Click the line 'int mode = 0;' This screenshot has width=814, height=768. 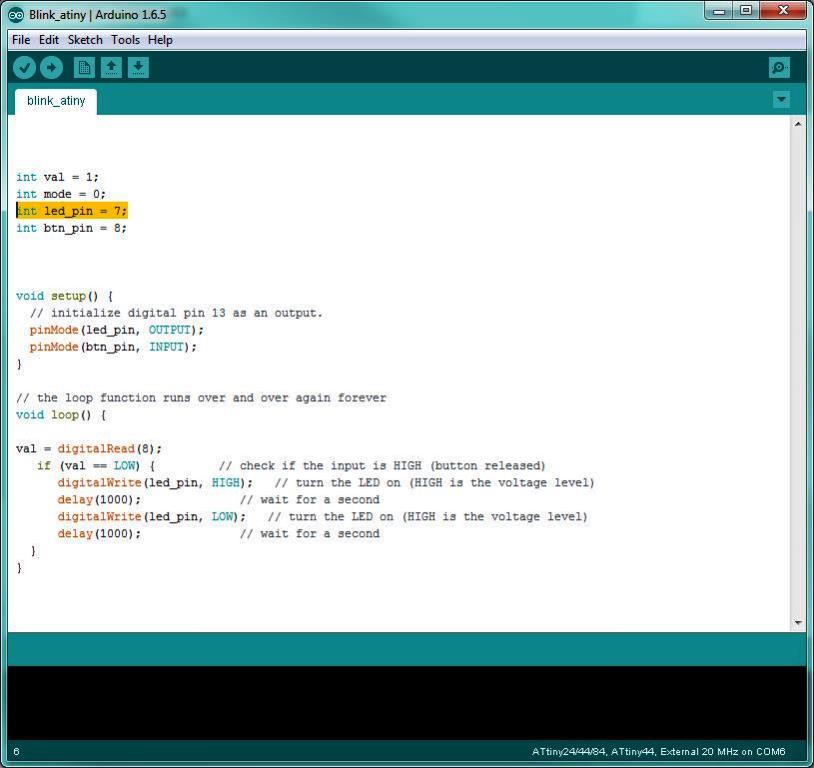point(61,194)
